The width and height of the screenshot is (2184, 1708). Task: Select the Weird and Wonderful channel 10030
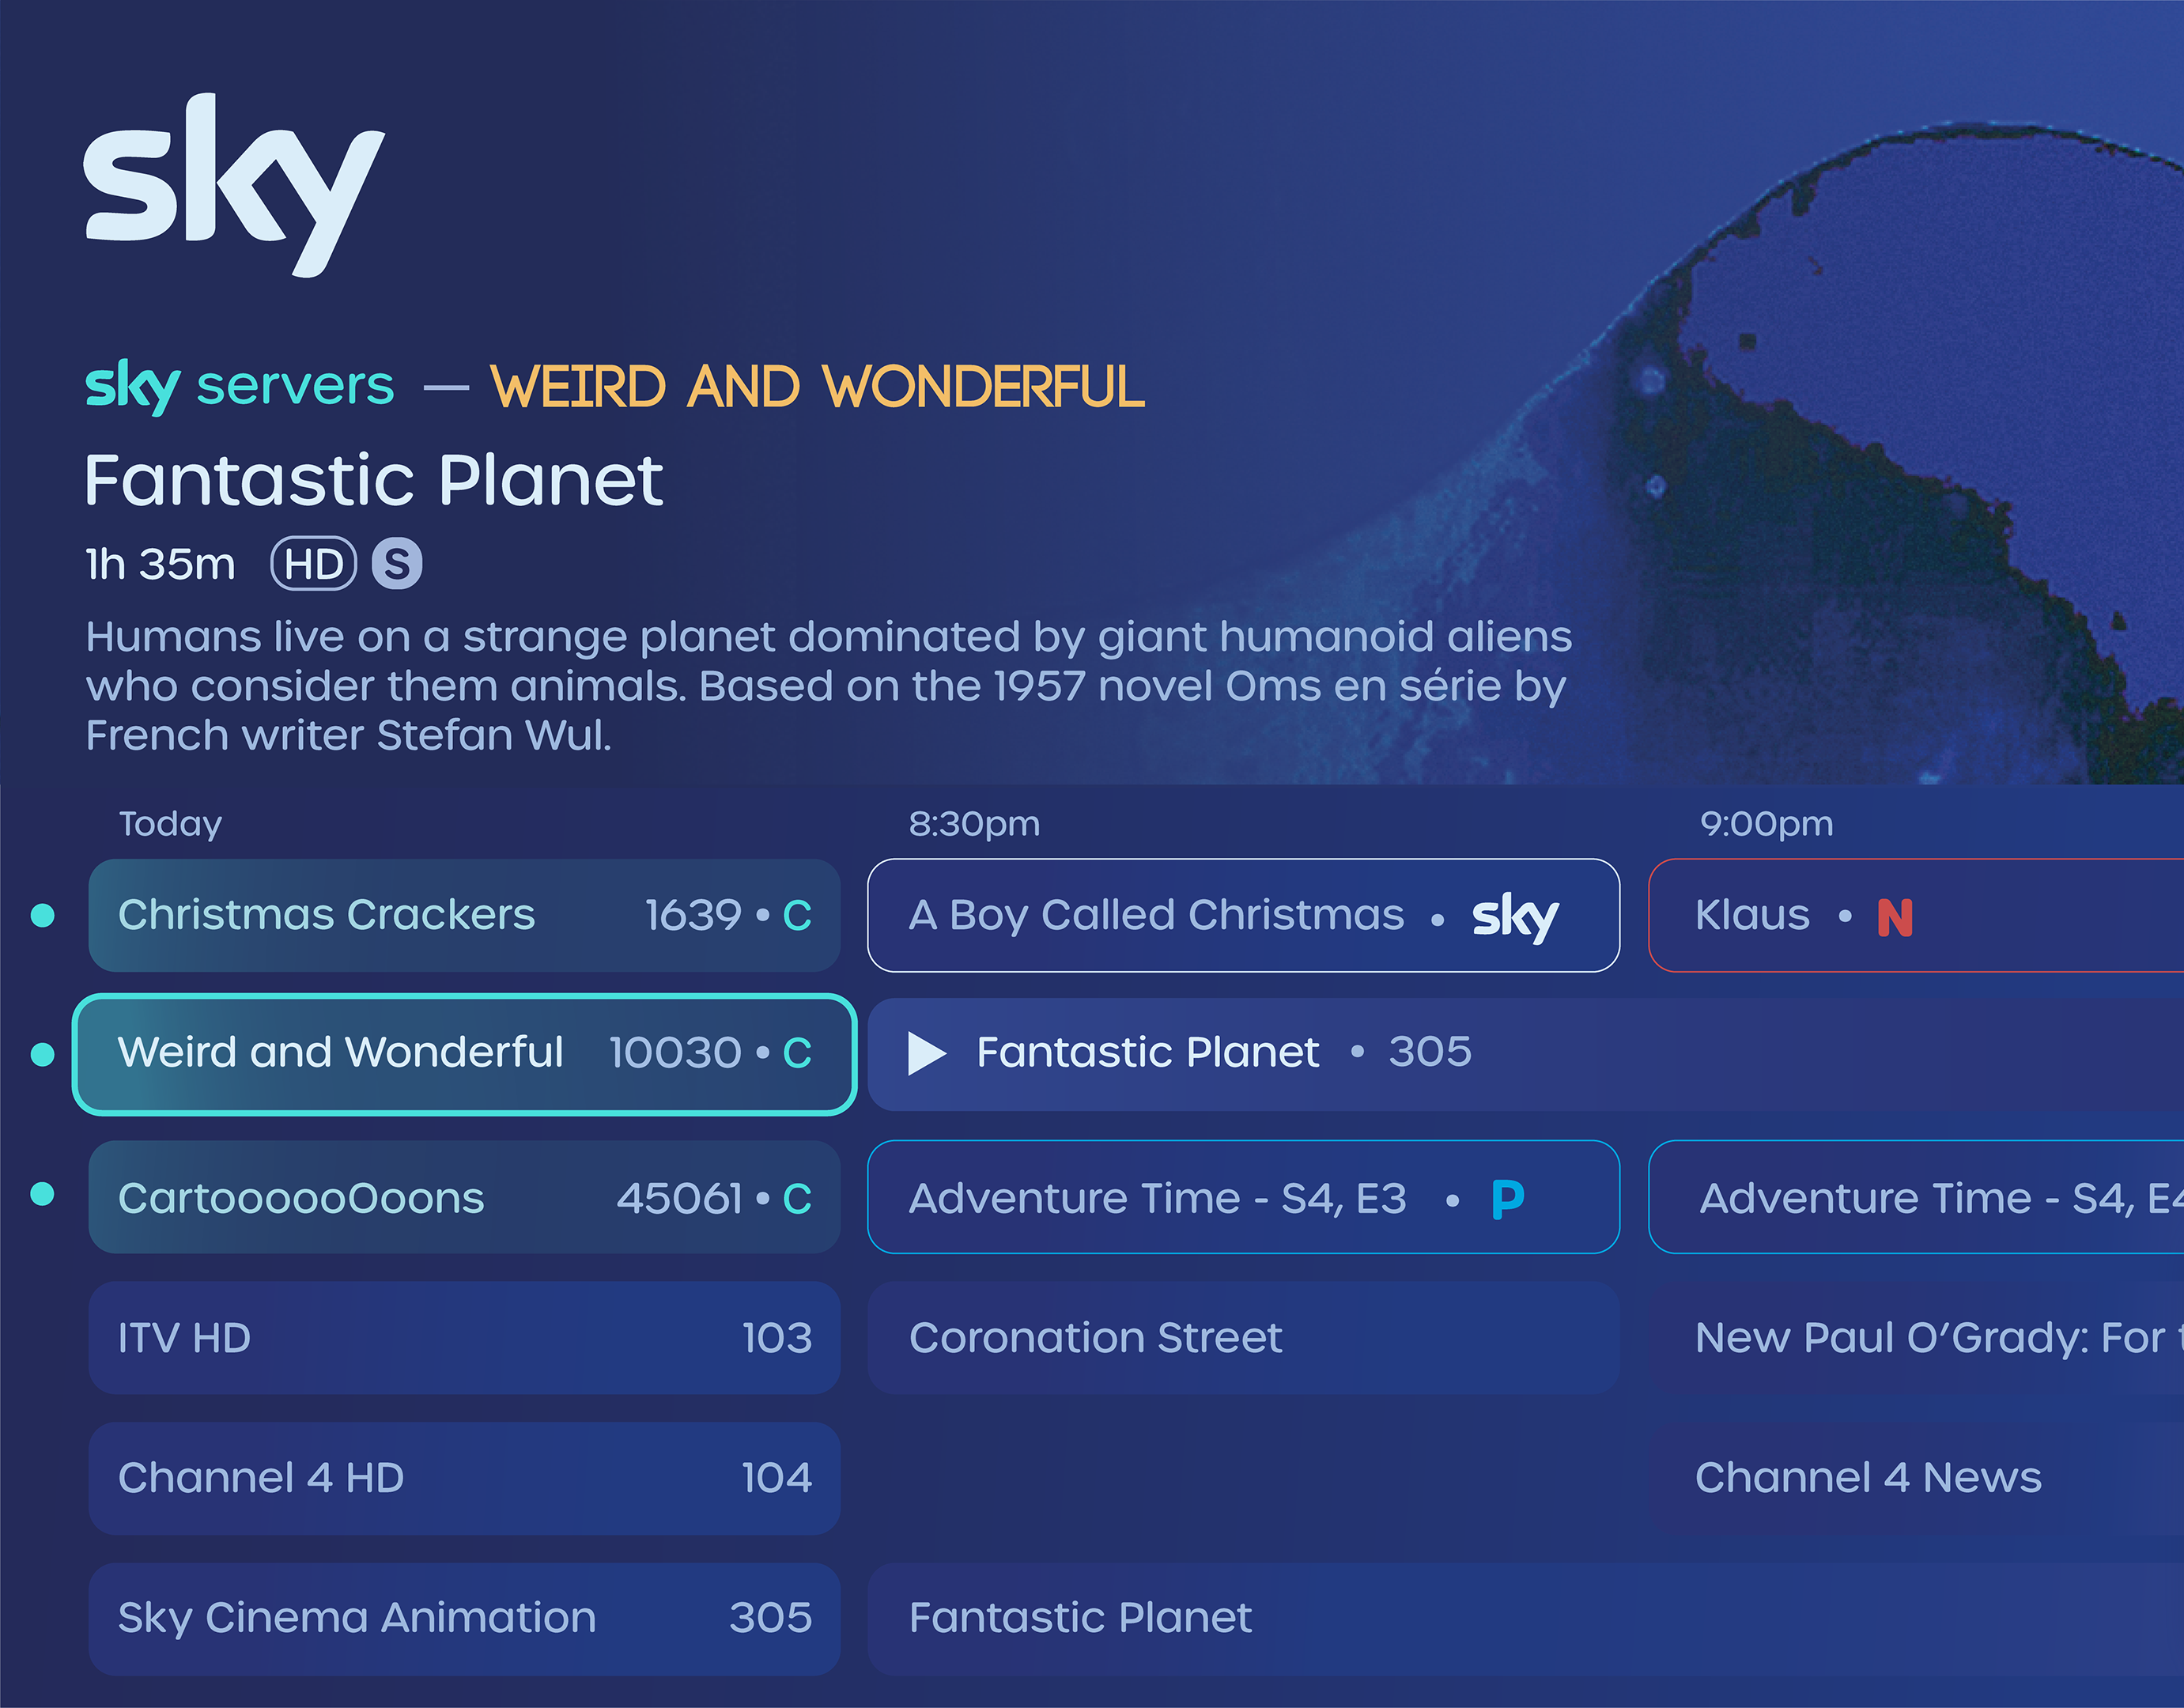coord(464,1054)
